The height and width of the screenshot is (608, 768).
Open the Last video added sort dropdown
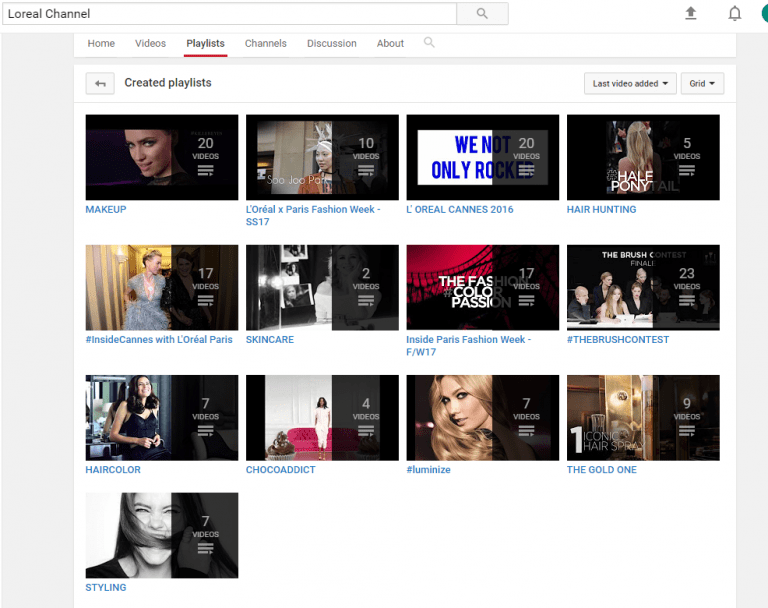pos(630,83)
